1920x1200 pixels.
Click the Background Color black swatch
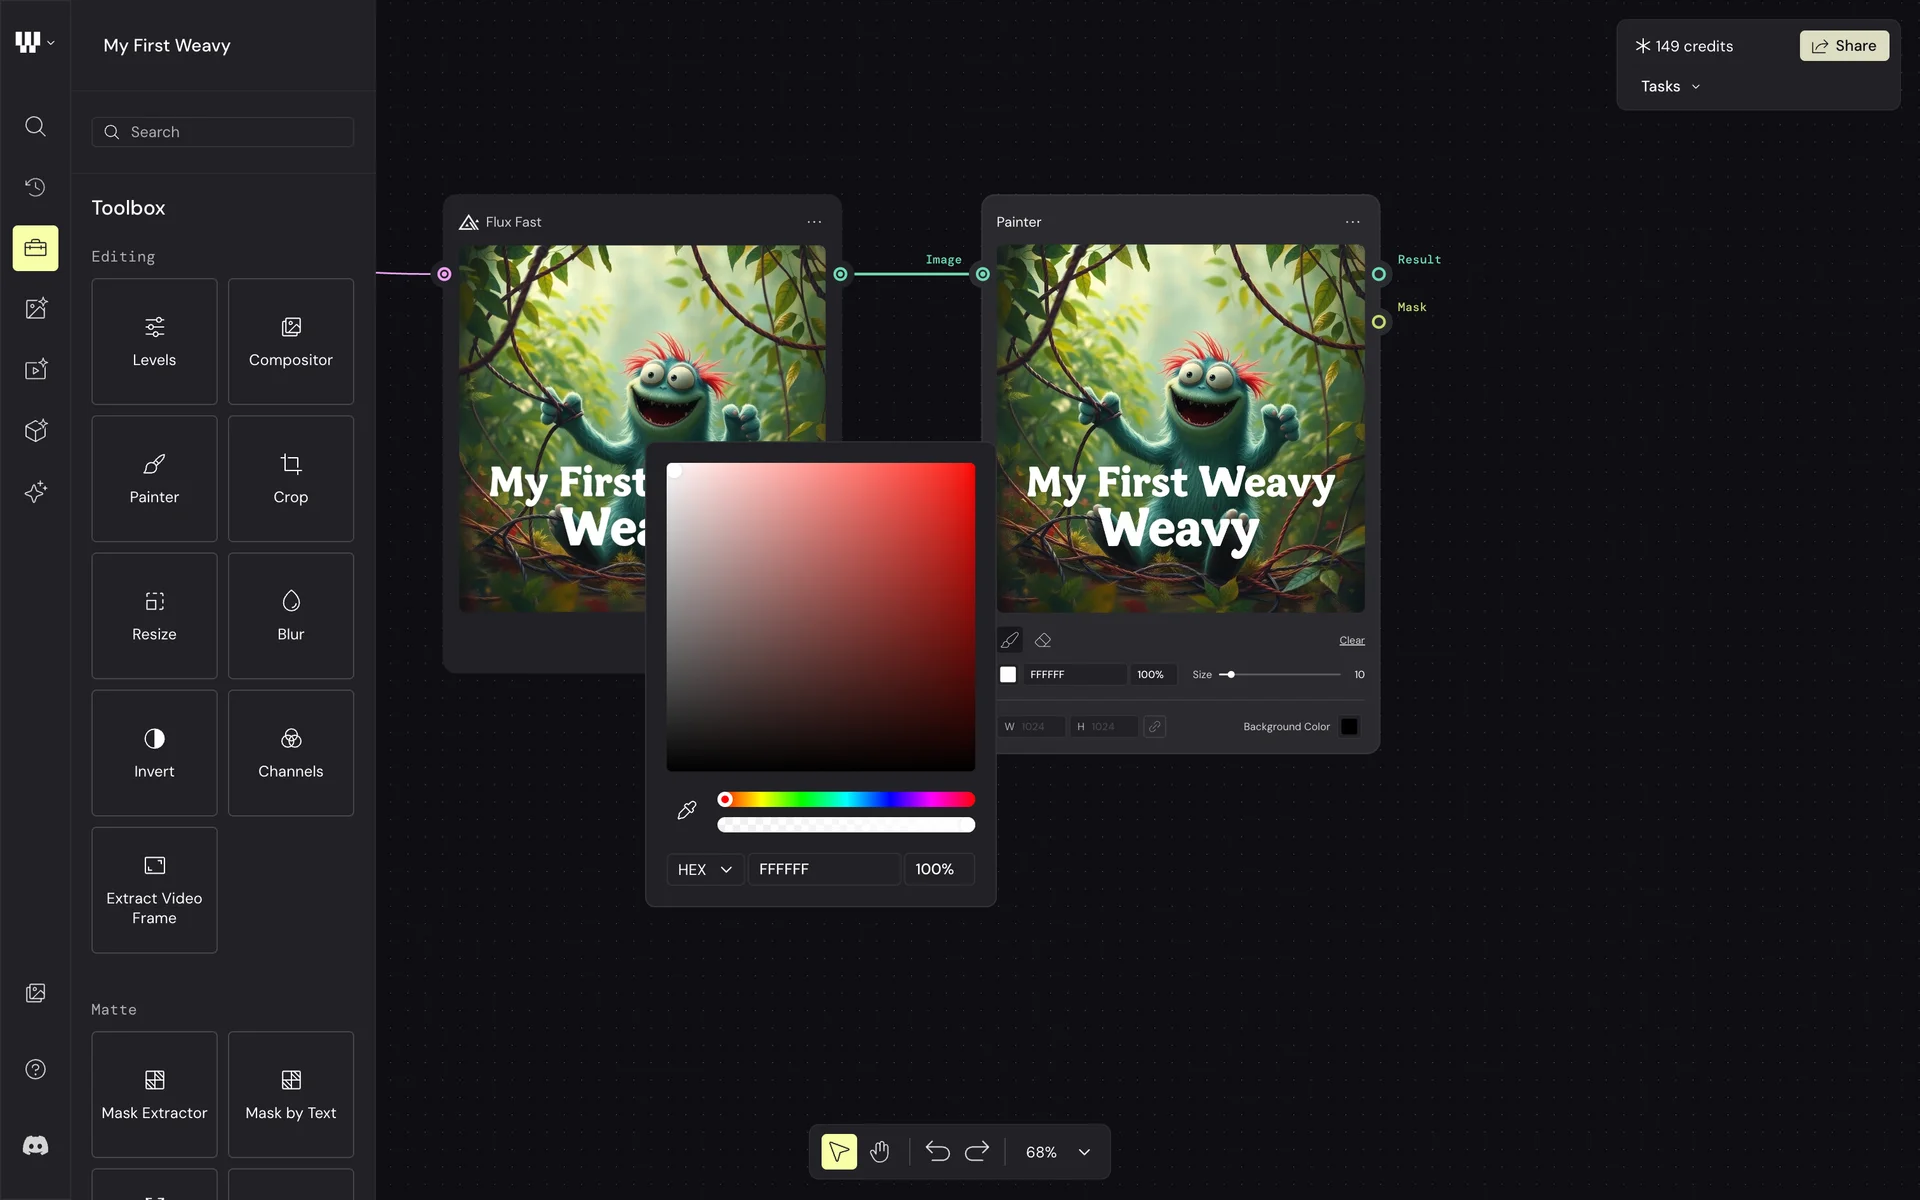[x=1349, y=727]
